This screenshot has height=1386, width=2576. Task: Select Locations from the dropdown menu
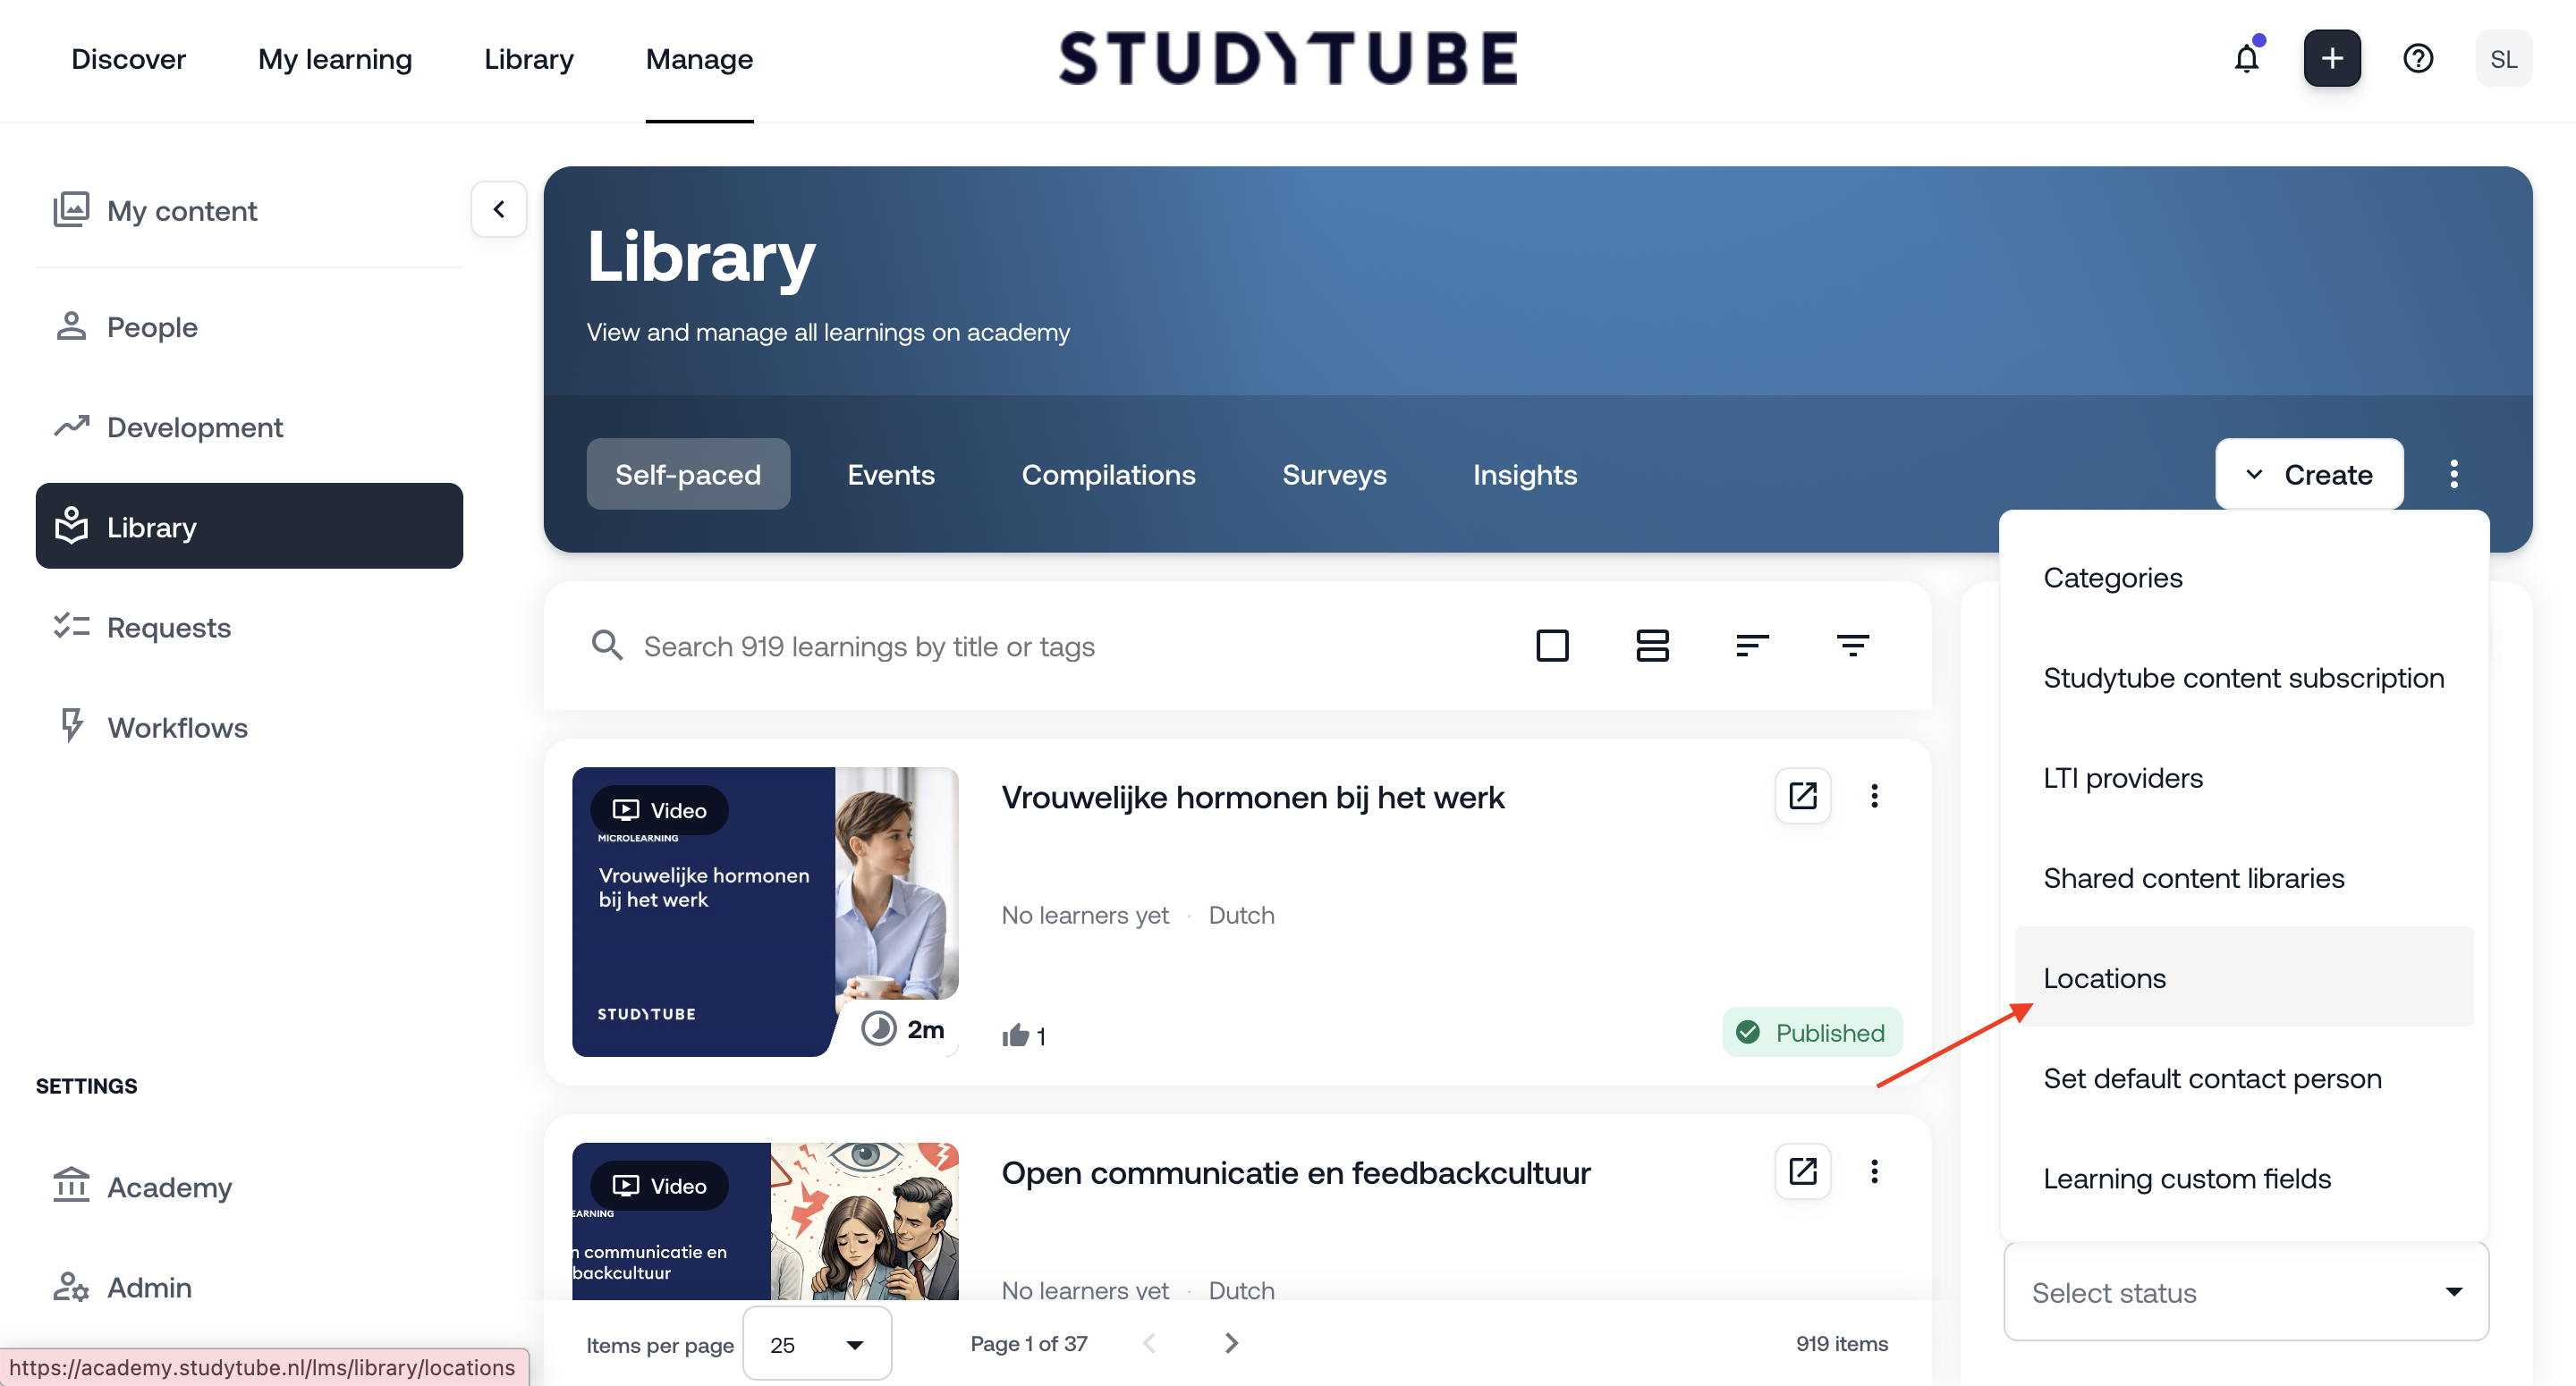coord(2104,978)
